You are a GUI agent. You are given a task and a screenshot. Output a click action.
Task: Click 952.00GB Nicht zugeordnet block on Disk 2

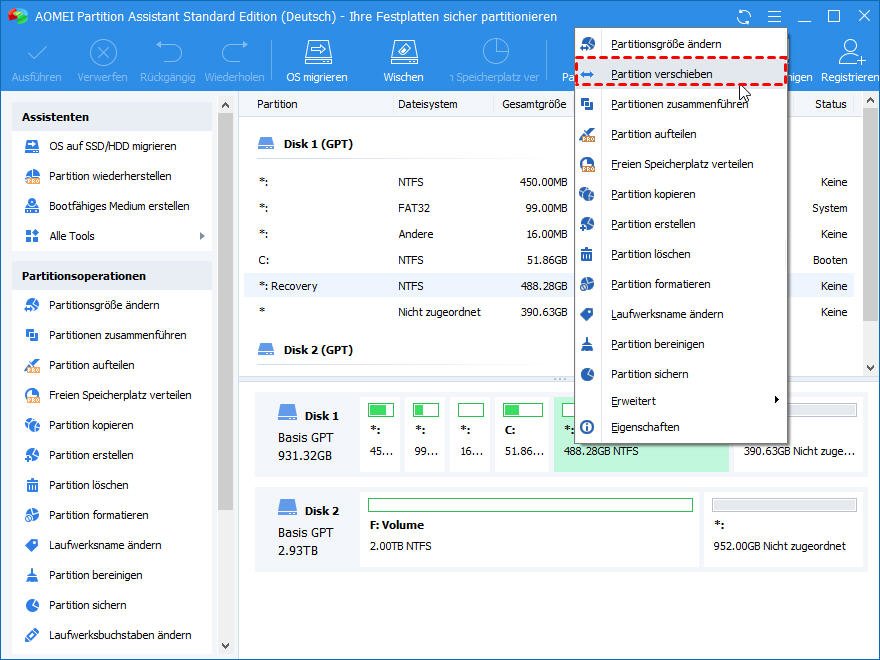coord(783,528)
